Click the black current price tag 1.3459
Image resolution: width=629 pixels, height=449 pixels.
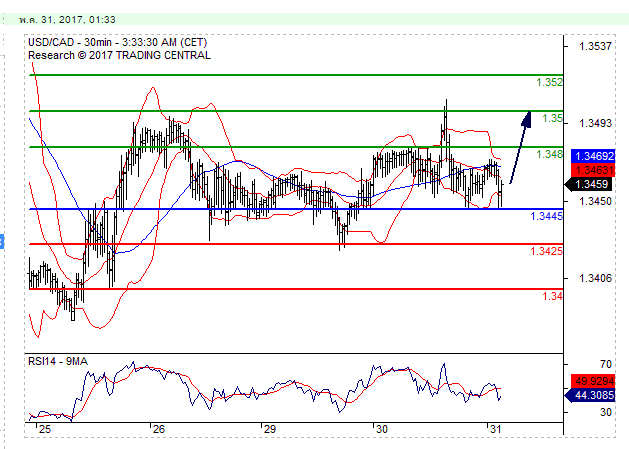[x=589, y=184]
